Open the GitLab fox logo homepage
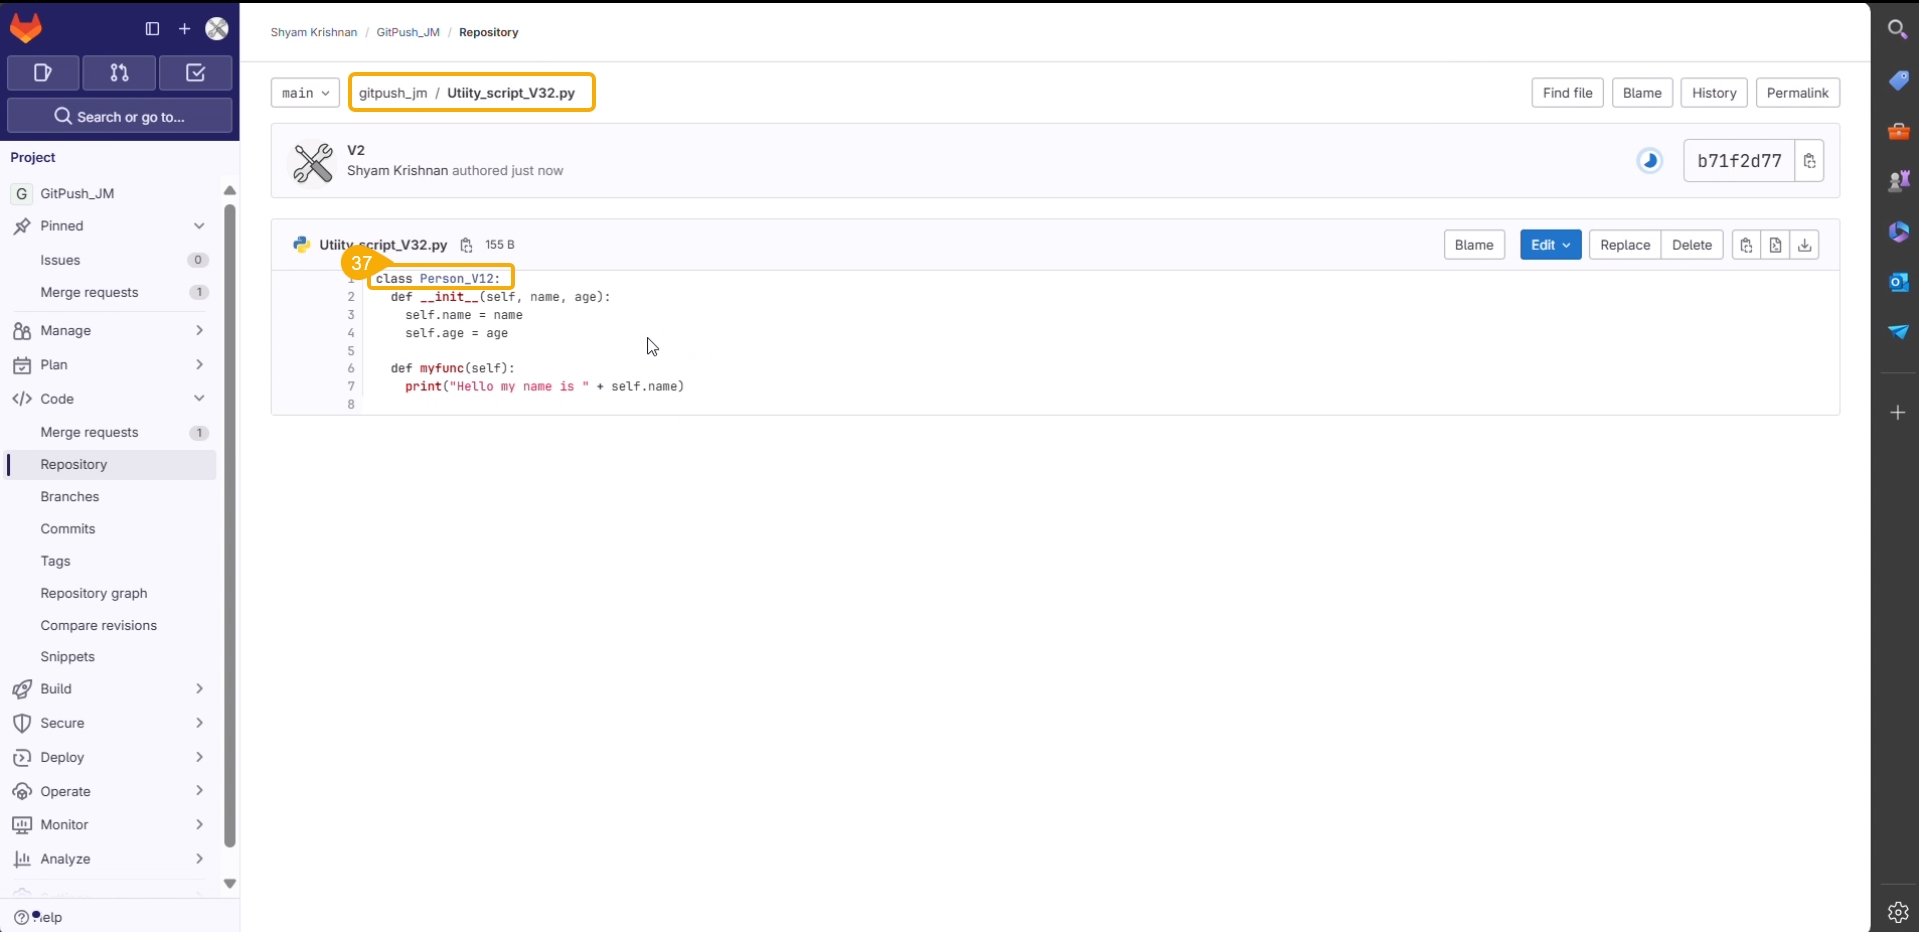 (x=26, y=28)
